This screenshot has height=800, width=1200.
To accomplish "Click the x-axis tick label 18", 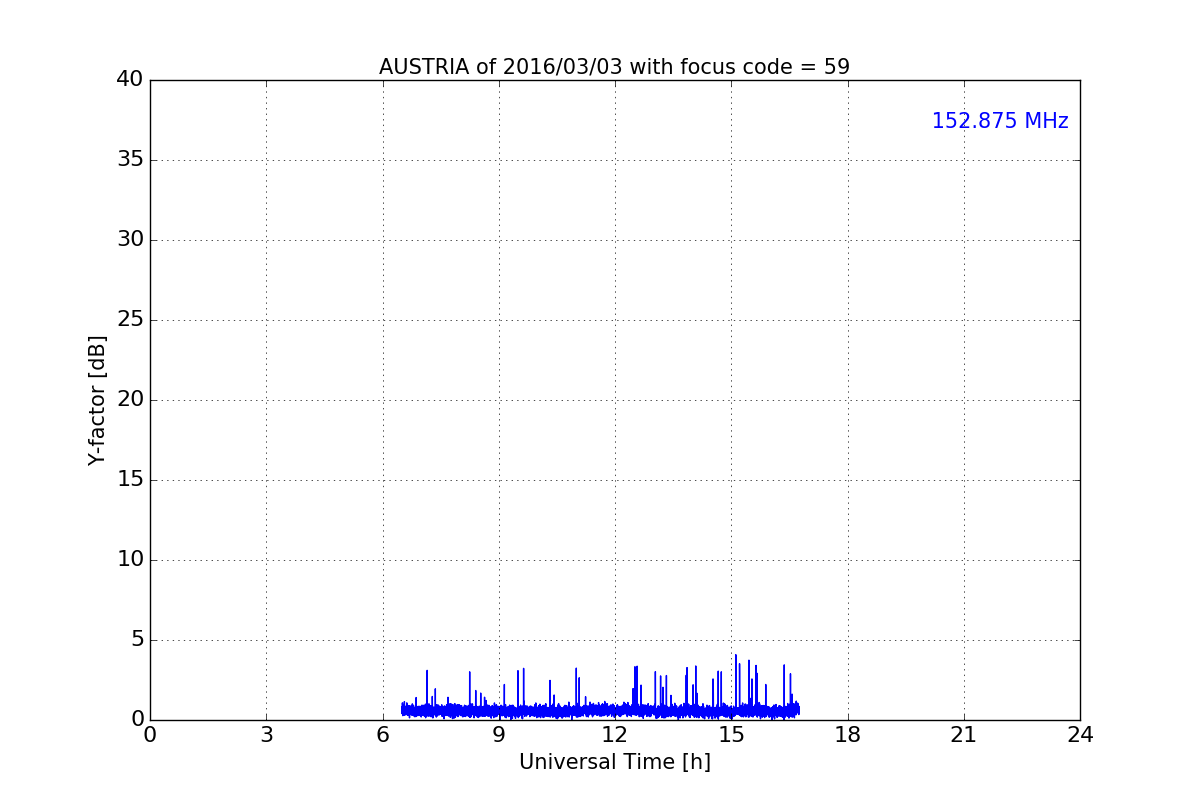I will [x=848, y=735].
